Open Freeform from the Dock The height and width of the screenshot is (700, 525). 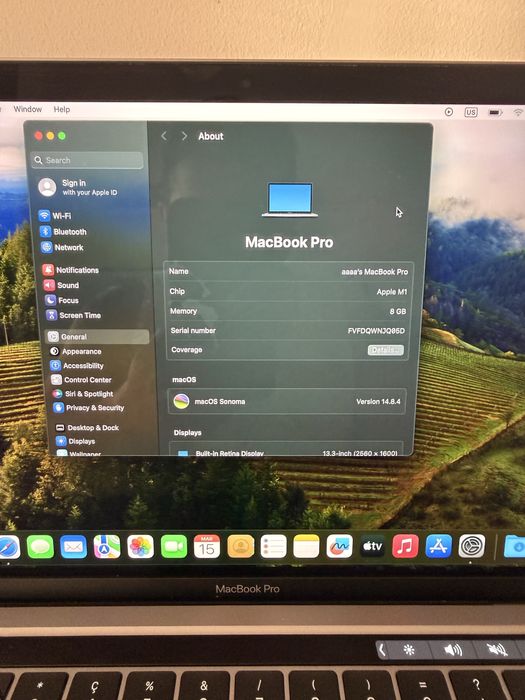(x=339, y=546)
